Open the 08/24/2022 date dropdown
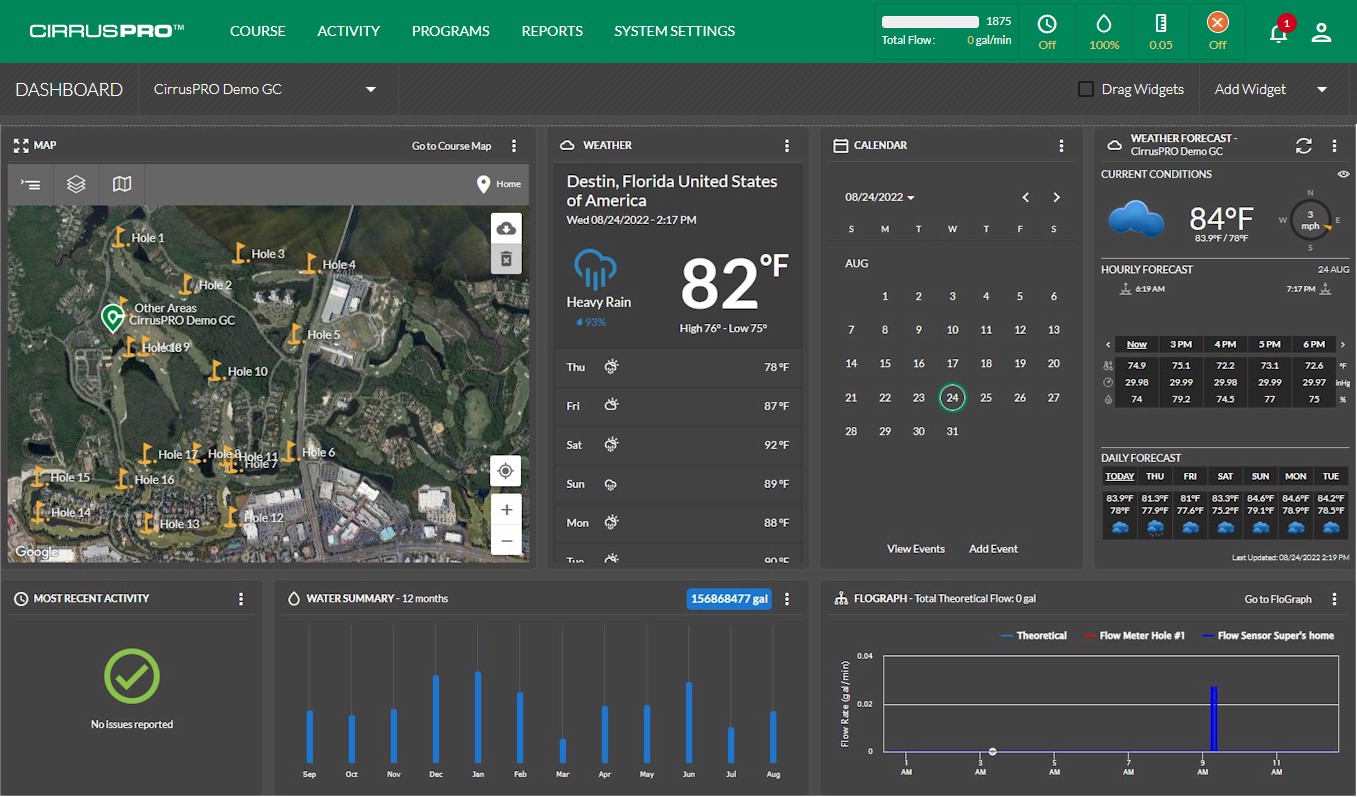 click(880, 197)
